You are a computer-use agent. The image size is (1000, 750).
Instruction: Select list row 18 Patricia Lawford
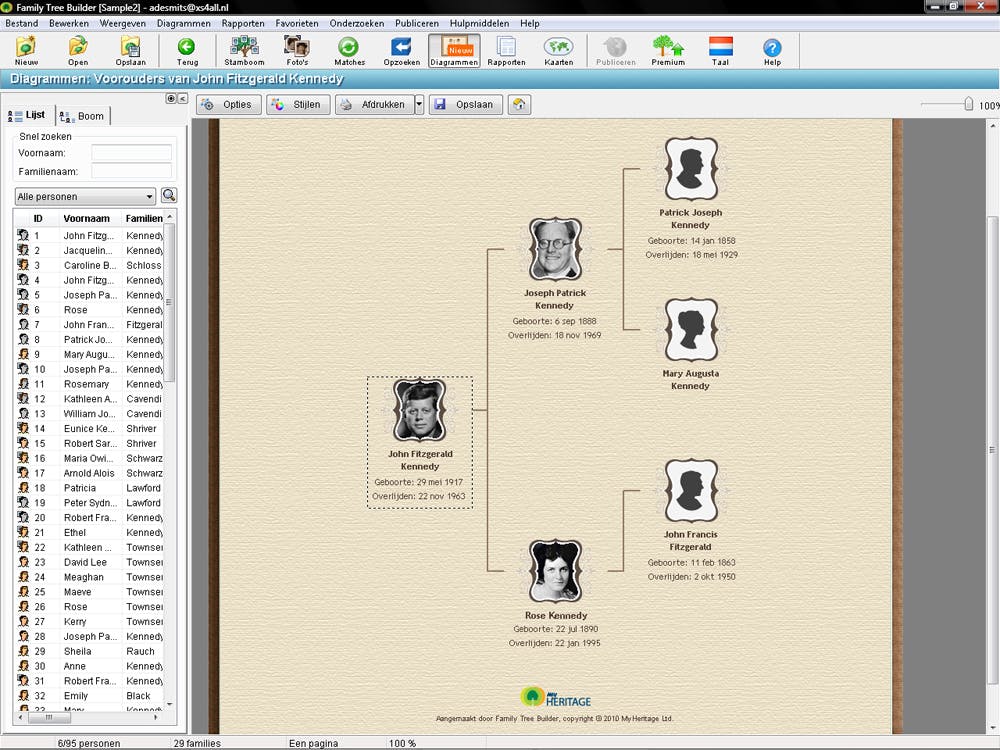click(89, 488)
